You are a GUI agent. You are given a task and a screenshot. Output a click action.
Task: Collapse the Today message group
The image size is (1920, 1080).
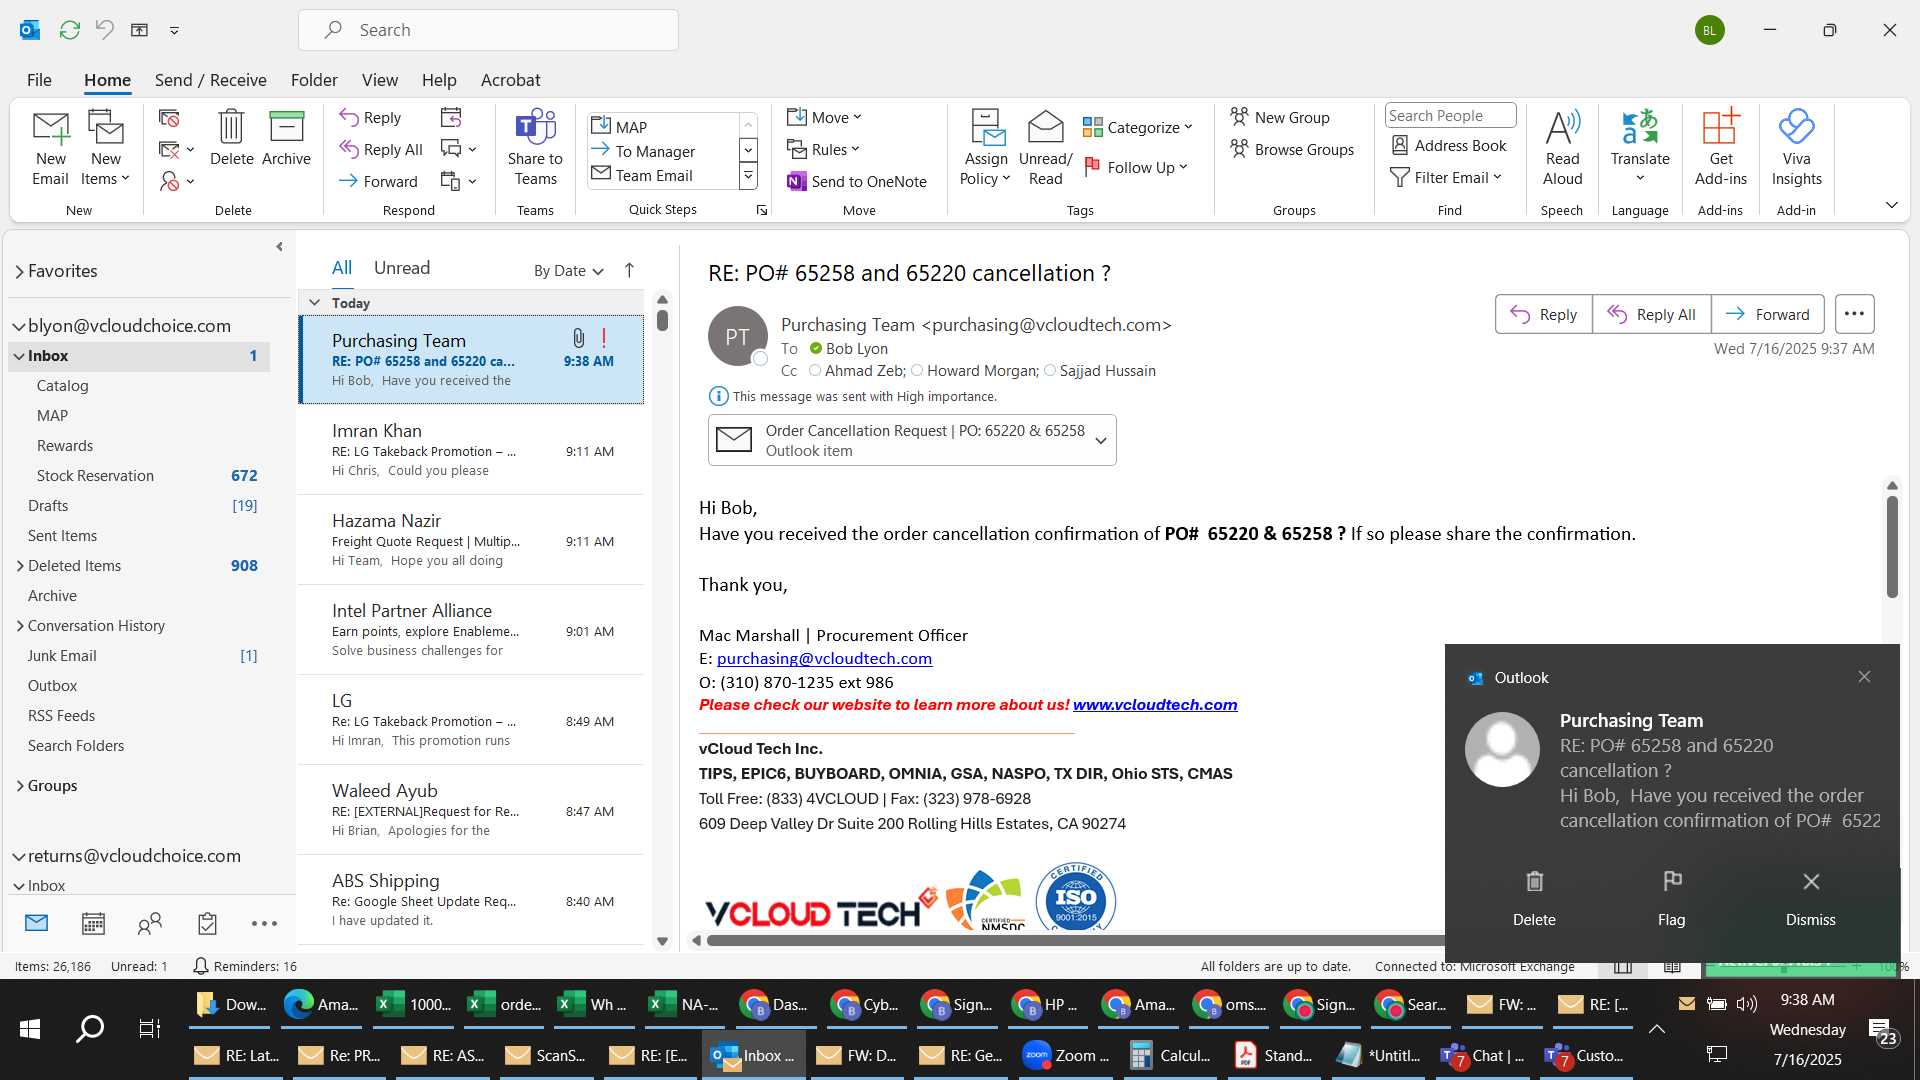pyautogui.click(x=314, y=303)
